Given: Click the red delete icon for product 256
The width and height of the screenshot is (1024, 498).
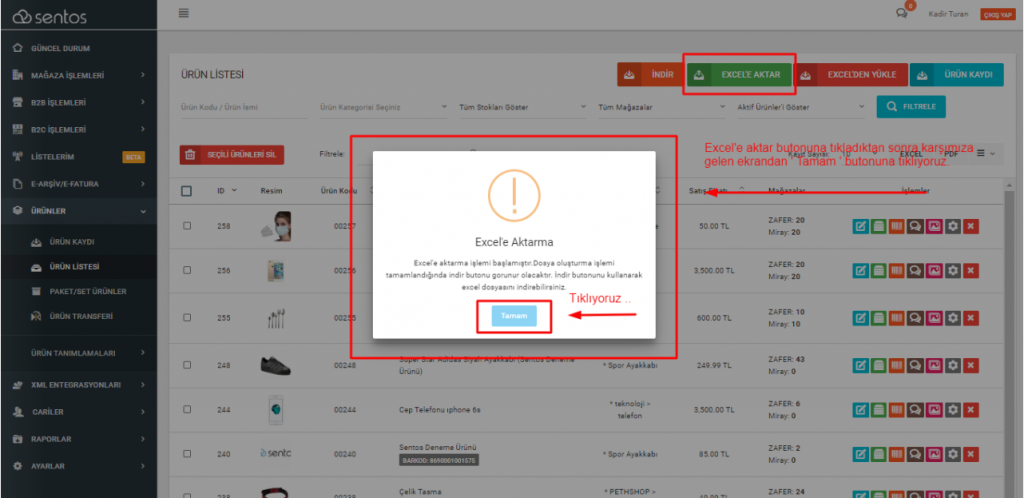Looking at the screenshot, I should click(x=970, y=271).
